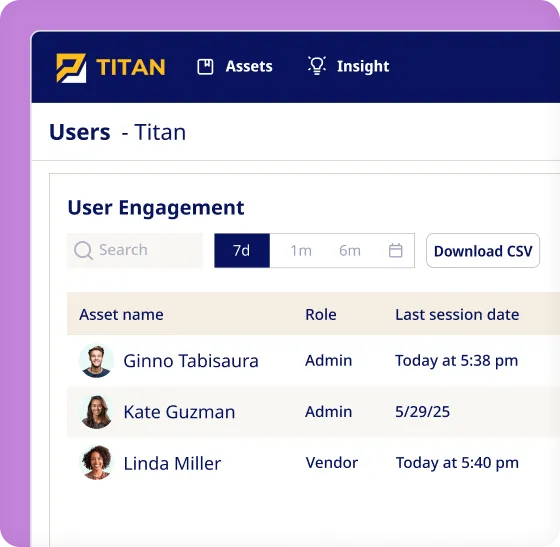
Task: Open the calendar date picker icon
Action: [x=395, y=250]
